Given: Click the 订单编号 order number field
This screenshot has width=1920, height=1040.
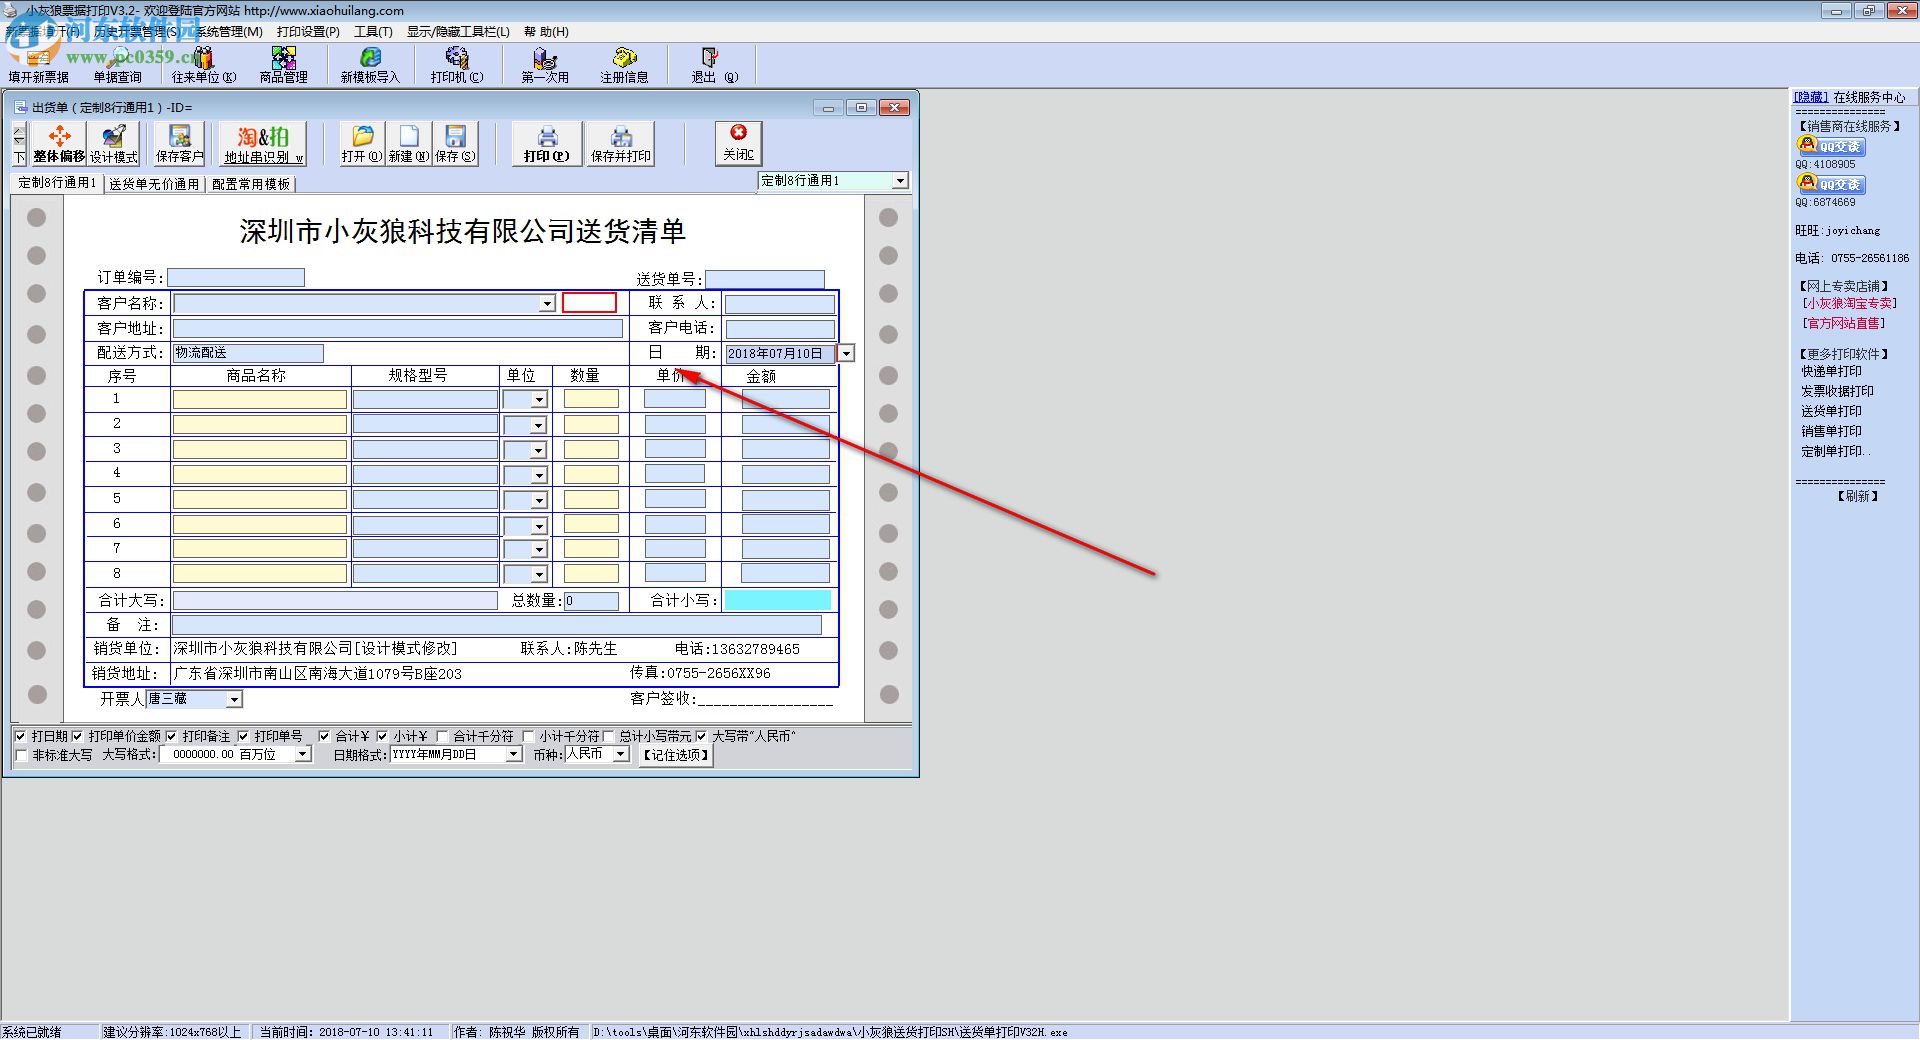Looking at the screenshot, I should 236,278.
